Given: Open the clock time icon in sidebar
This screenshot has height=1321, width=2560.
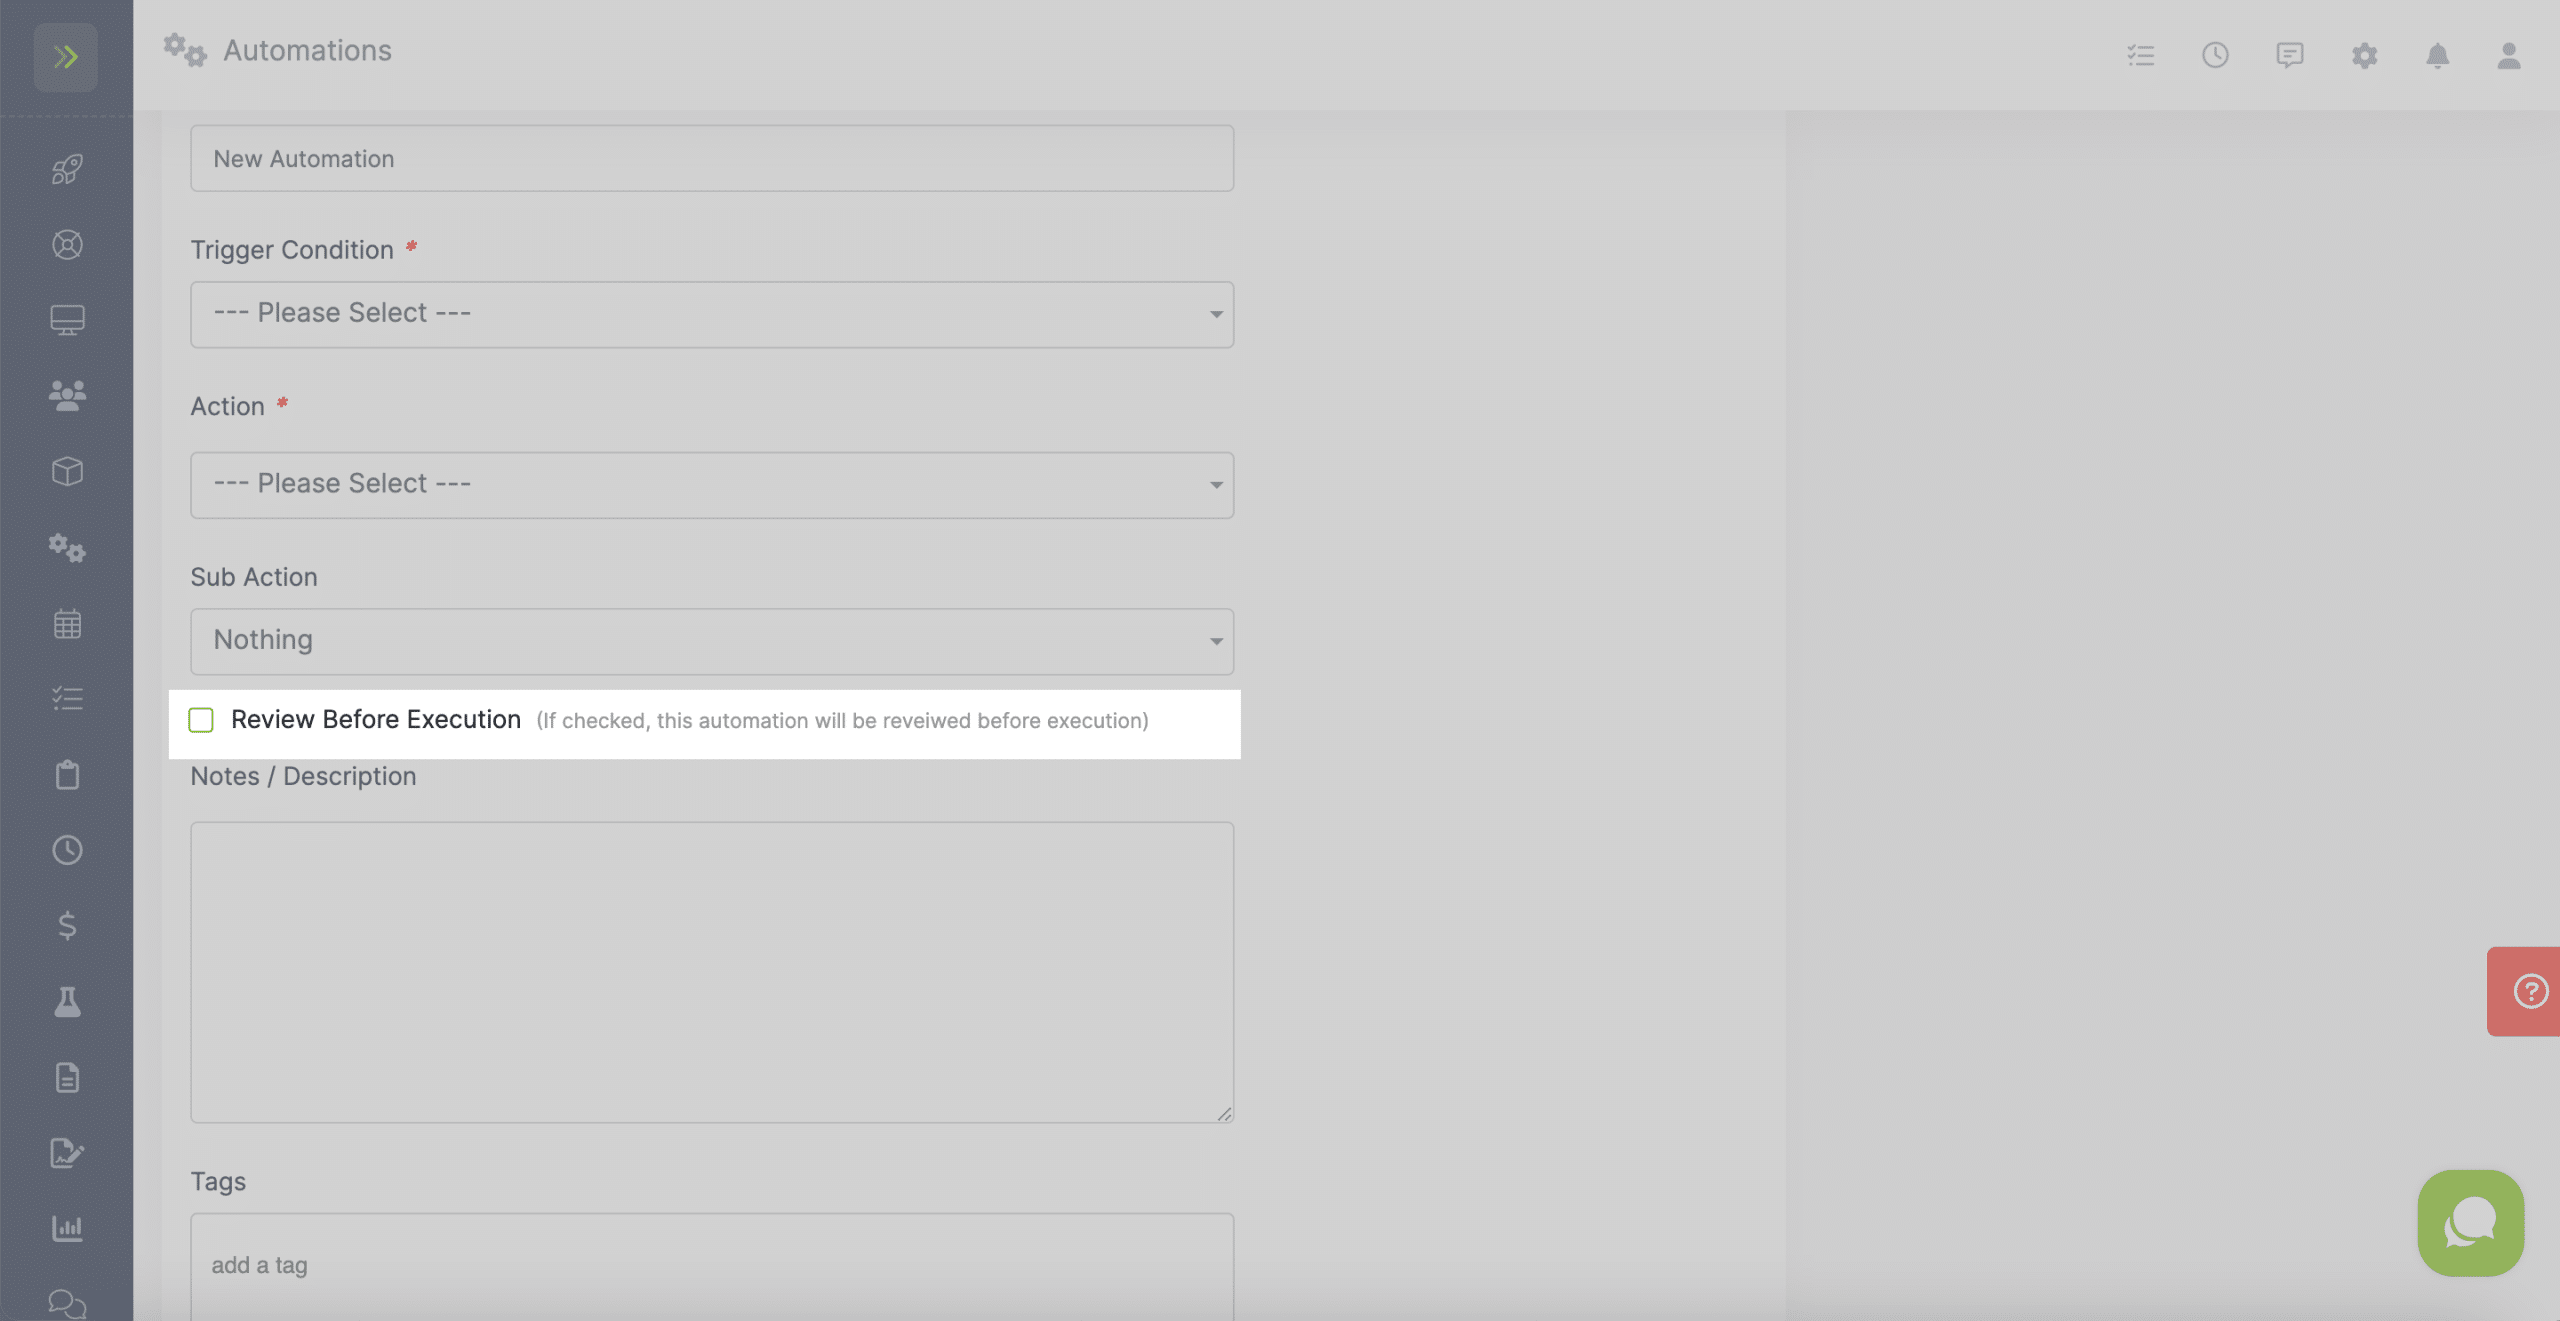Looking at the screenshot, I should pos(67,850).
